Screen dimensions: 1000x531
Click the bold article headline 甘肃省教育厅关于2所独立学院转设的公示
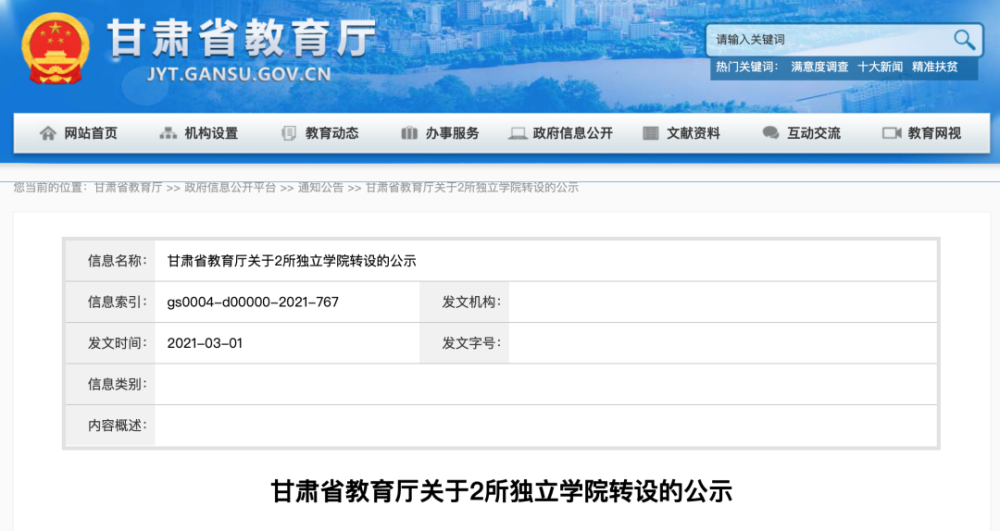(501, 491)
